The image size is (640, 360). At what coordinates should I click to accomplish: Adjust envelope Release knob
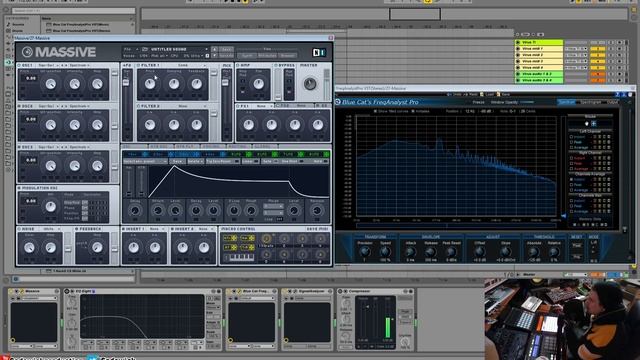tap(317, 211)
